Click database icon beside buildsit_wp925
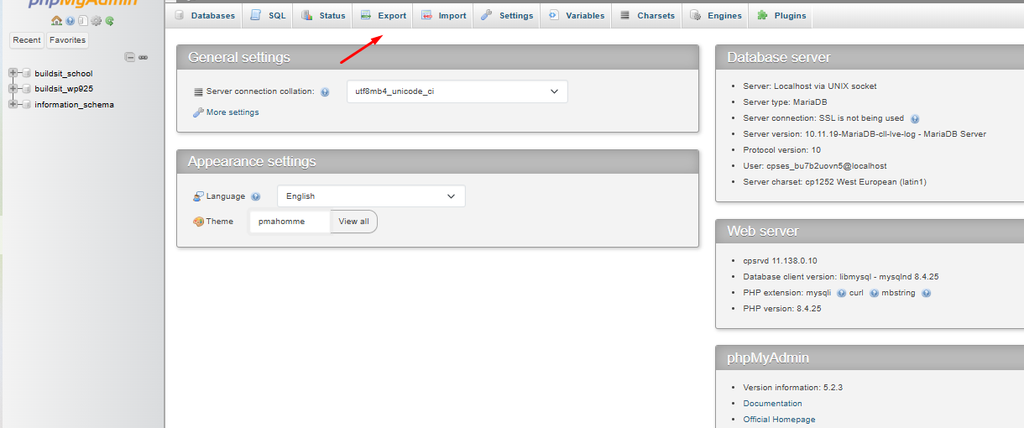 pos(26,89)
